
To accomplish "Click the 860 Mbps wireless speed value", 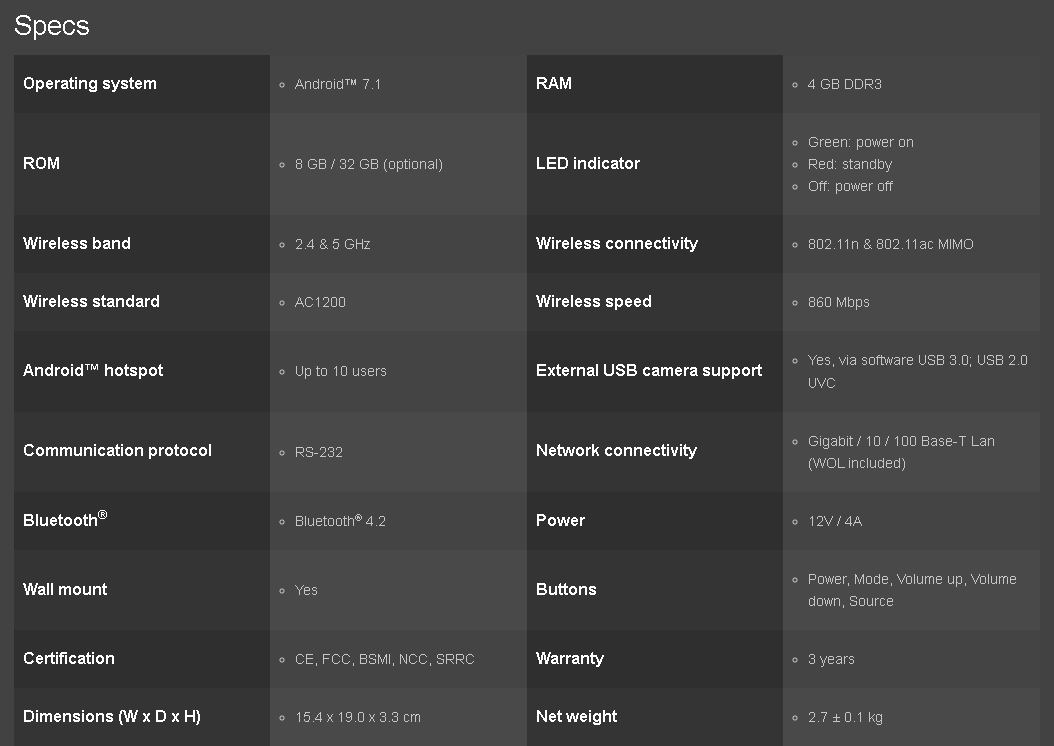I will coord(838,302).
